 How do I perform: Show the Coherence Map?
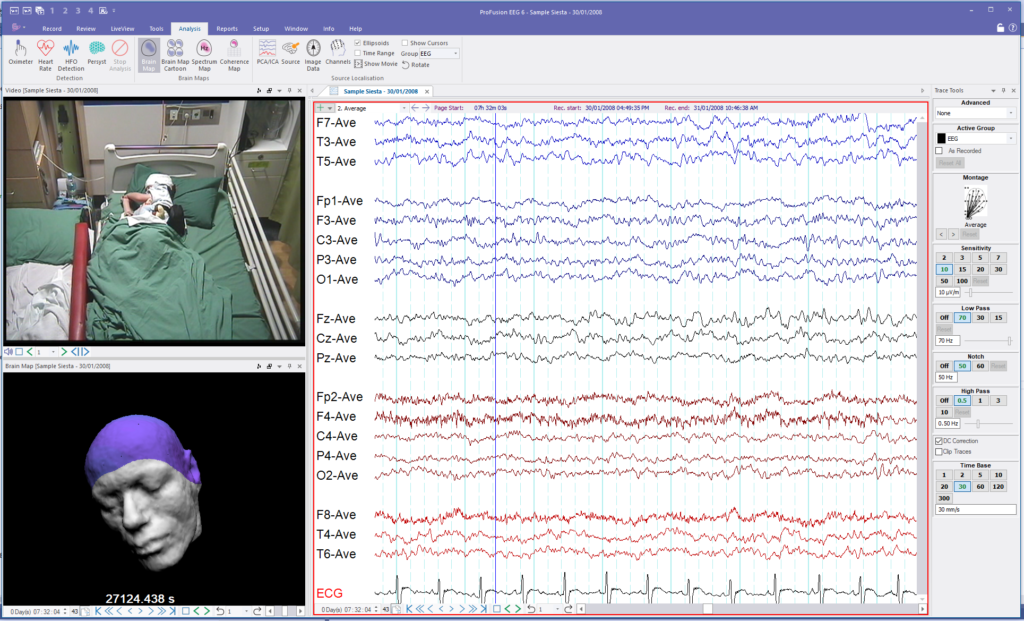coord(234,55)
